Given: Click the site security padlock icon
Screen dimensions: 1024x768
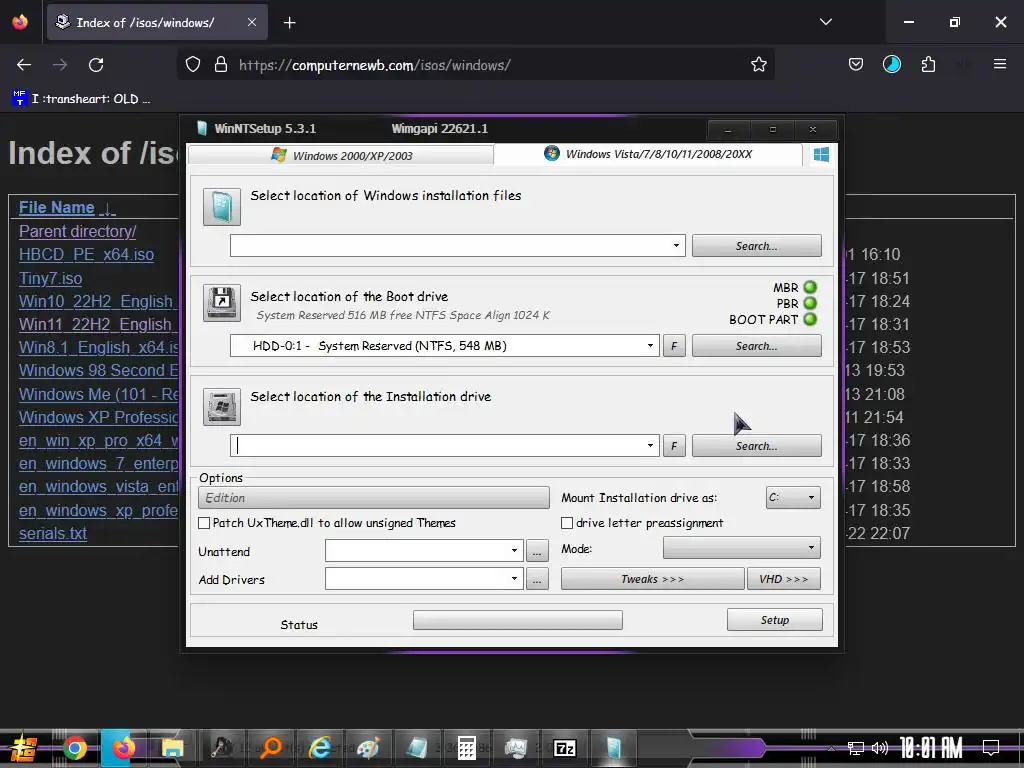Looking at the screenshot, I should (221, 65).
